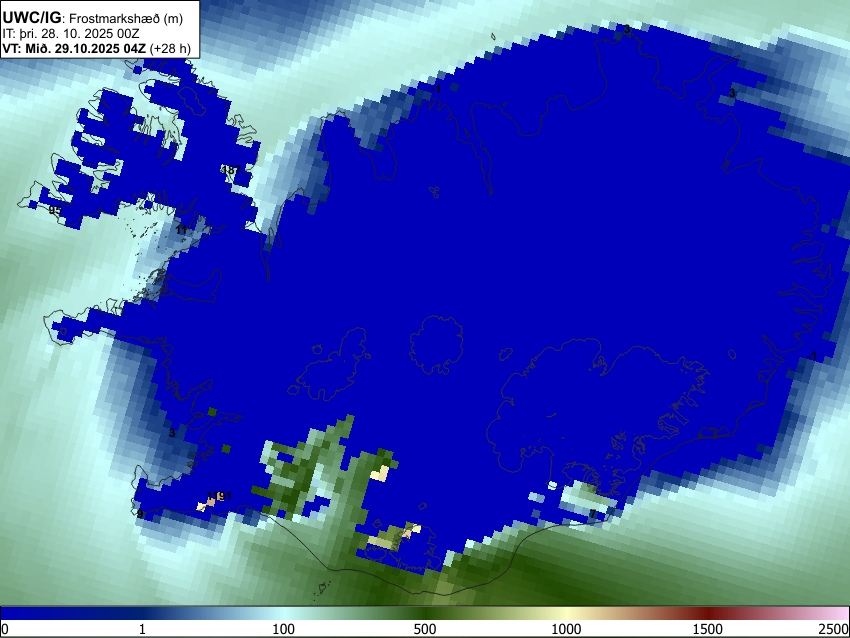
Task: Click the map value '95' on the map
Action: pos(55,210)
